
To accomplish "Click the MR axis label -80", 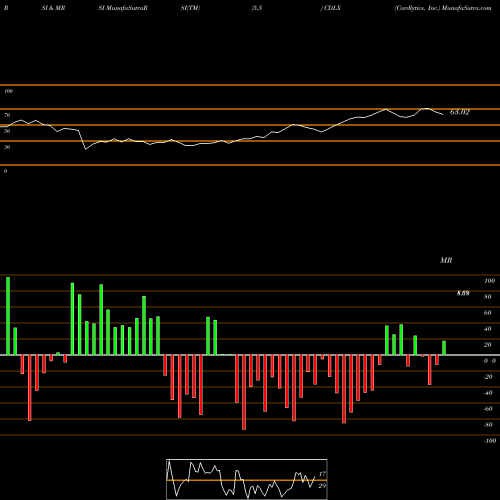I will tap(488, 425).
